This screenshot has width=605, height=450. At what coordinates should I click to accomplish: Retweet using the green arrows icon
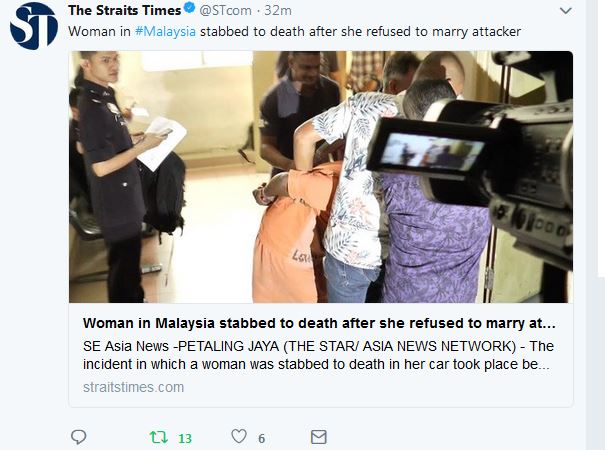pos(159,437)
